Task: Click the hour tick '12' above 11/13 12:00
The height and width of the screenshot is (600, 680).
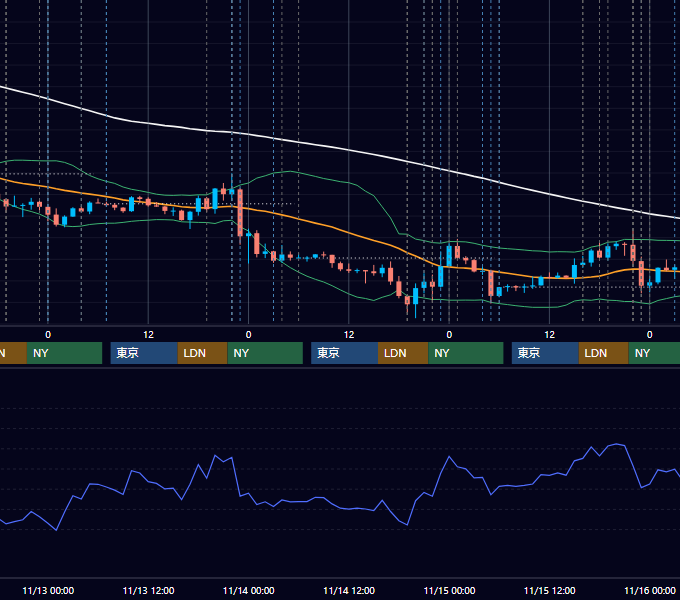Action: click(148, 335)
